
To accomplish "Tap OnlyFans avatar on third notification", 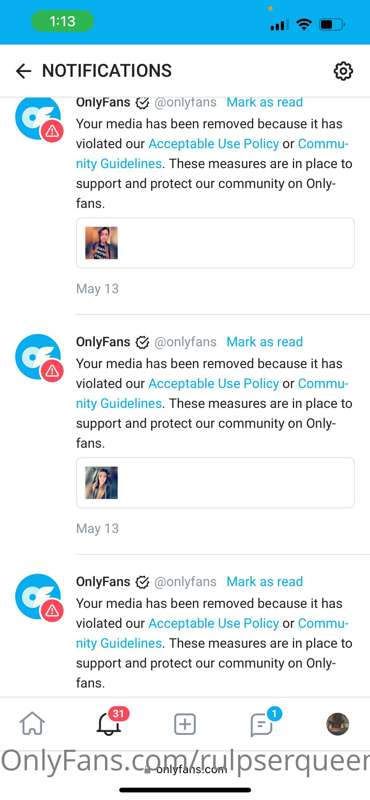I will tap(38, 597).
